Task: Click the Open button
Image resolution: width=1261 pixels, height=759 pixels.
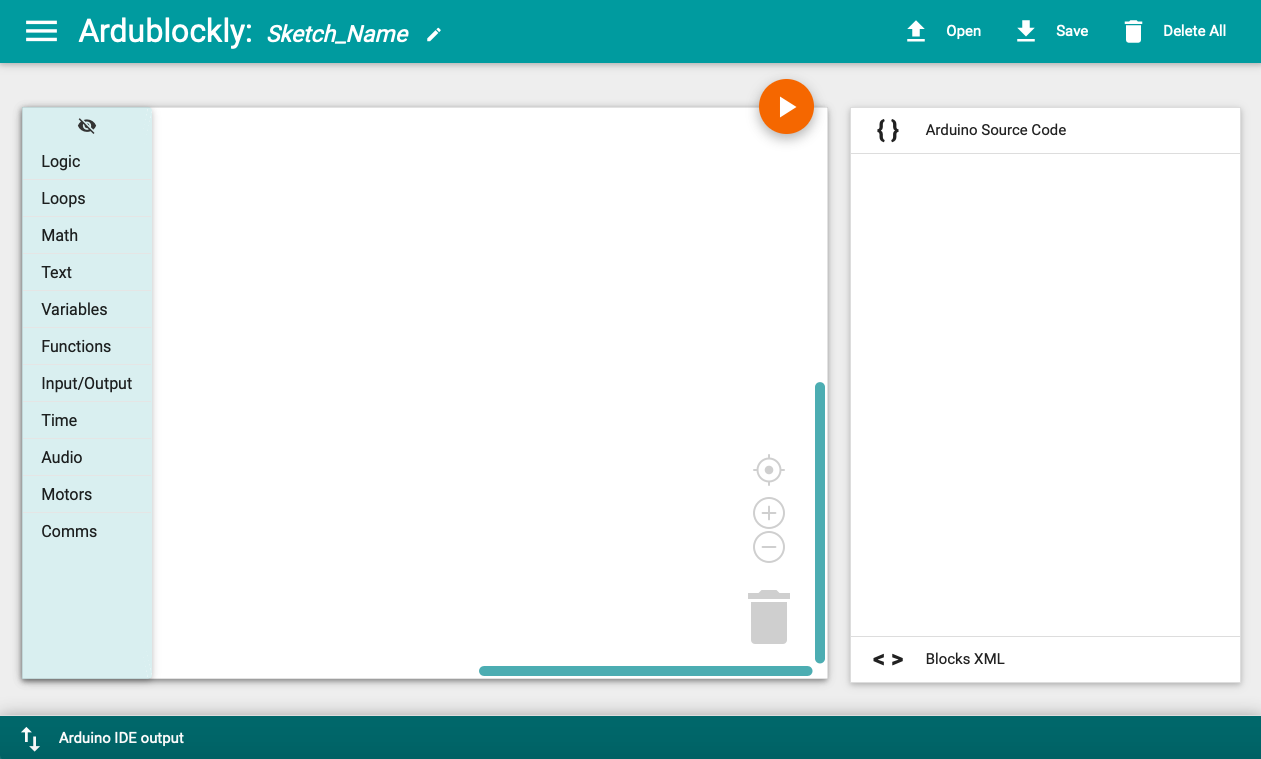Action: [x=944, y=31]
